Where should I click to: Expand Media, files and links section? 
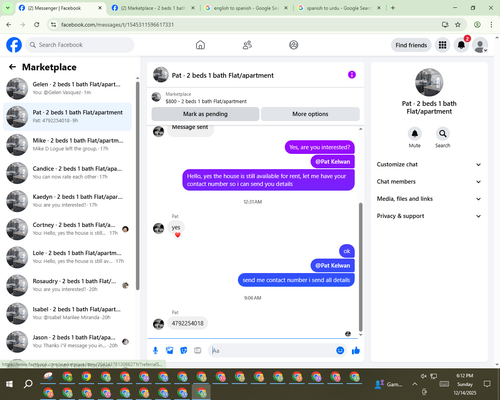point(429,199)
